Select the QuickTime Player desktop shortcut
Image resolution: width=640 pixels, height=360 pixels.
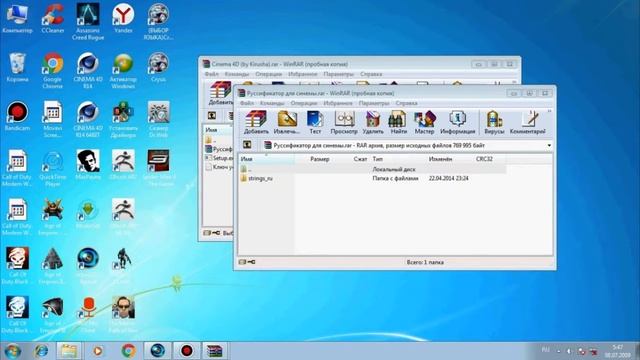[53, 169]
